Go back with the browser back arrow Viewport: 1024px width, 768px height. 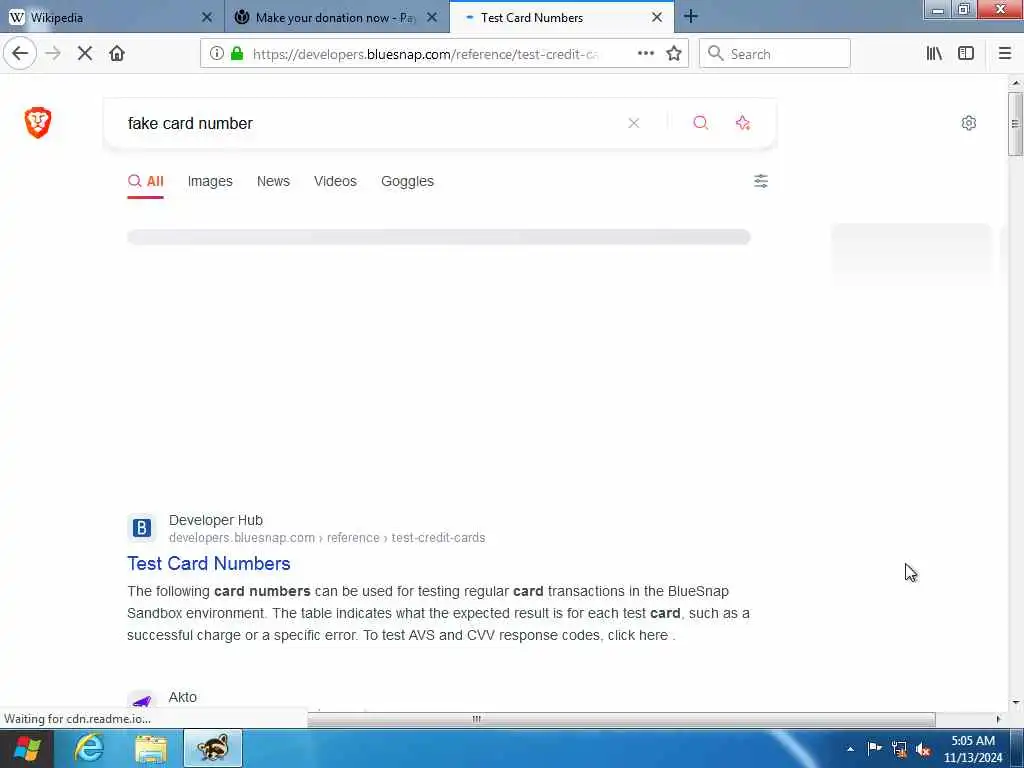(x=20, y=54)
